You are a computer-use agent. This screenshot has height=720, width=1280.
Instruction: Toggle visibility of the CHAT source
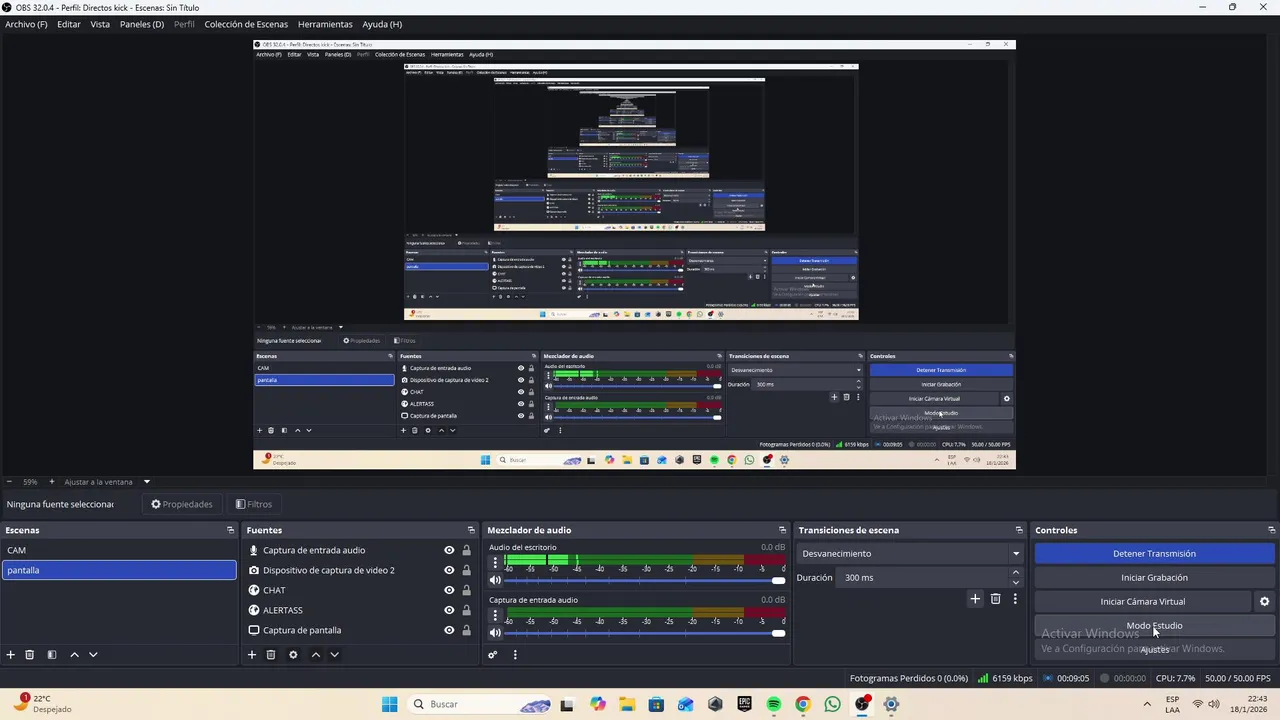tap(449, 590)
